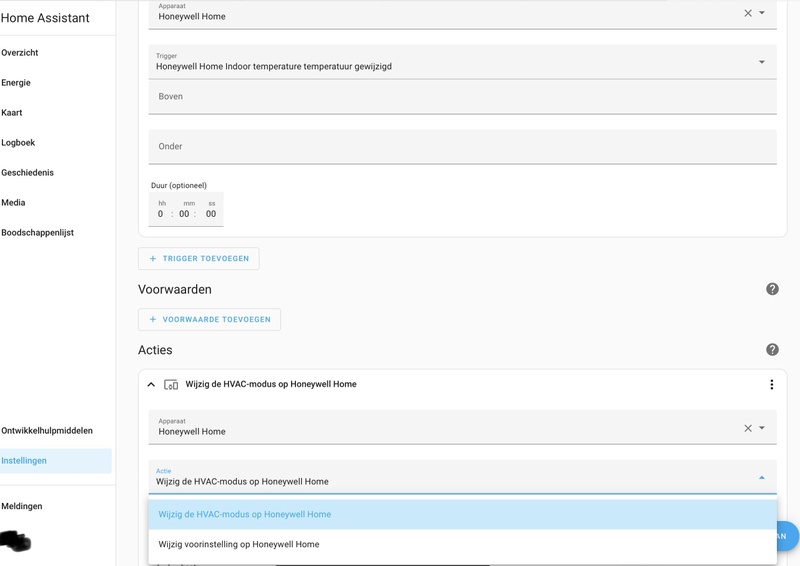Click the Voorwaarde toevoegen button
This screenshot has height=566, width=800.
(210, 319)
